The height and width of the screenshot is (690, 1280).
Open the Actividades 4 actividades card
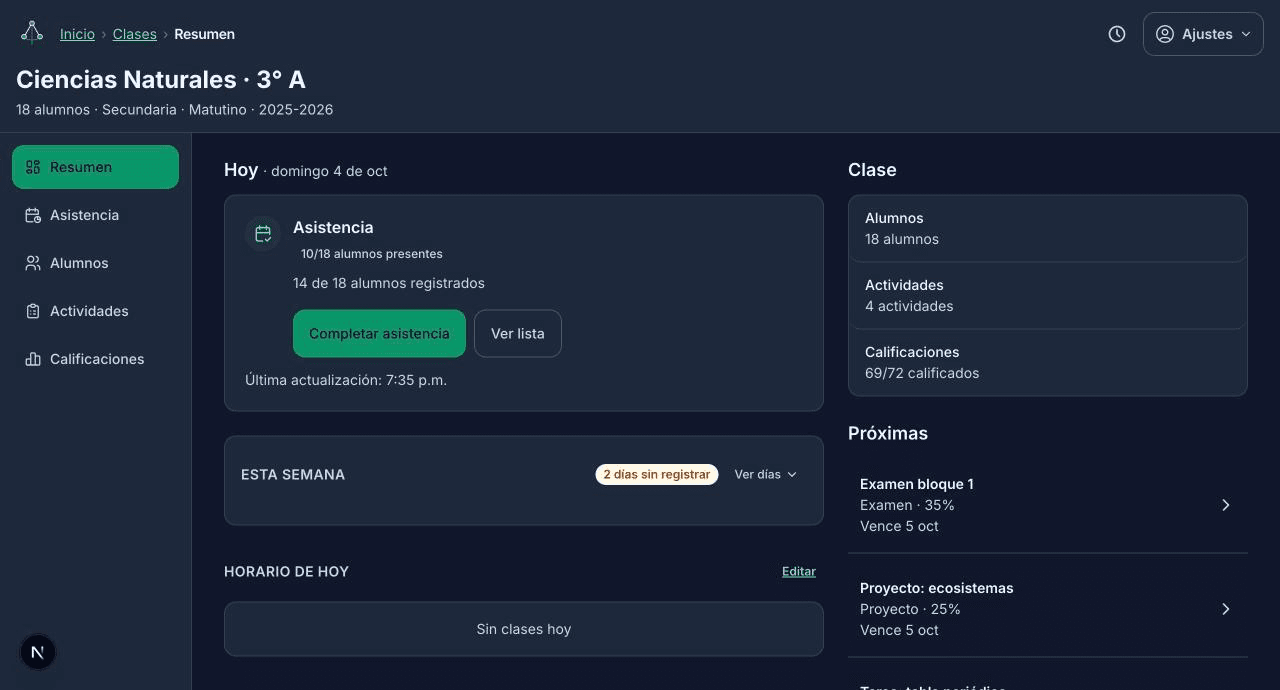pyautogui.click(x=1048, y=295)
